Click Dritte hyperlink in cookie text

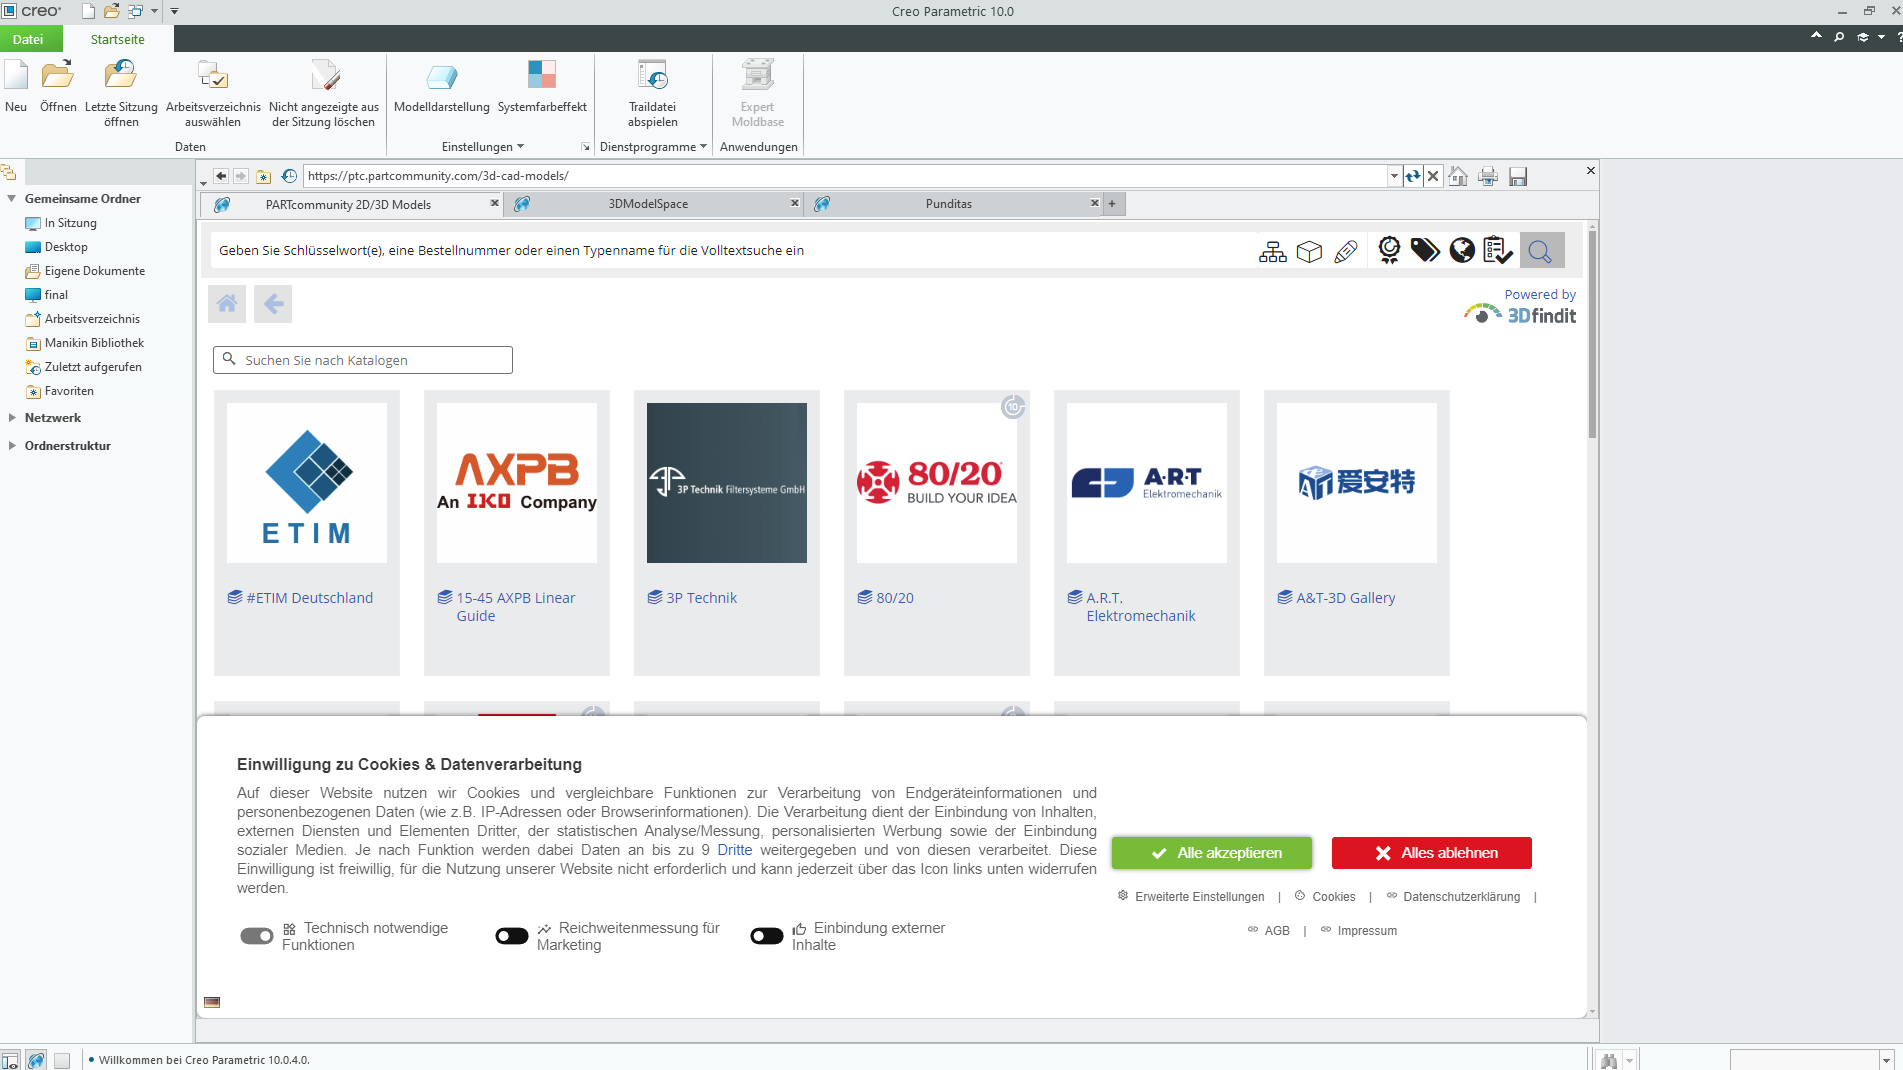pos(734,850)
